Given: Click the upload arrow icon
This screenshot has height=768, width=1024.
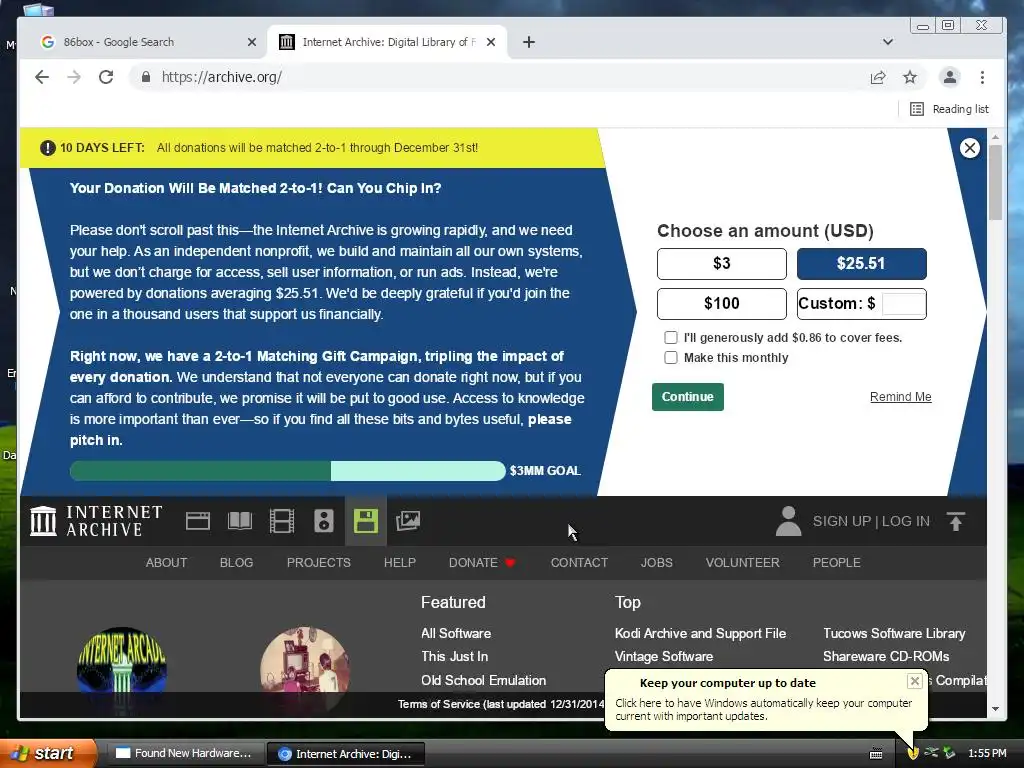Looking at the screenshot, I should point(955,521).
